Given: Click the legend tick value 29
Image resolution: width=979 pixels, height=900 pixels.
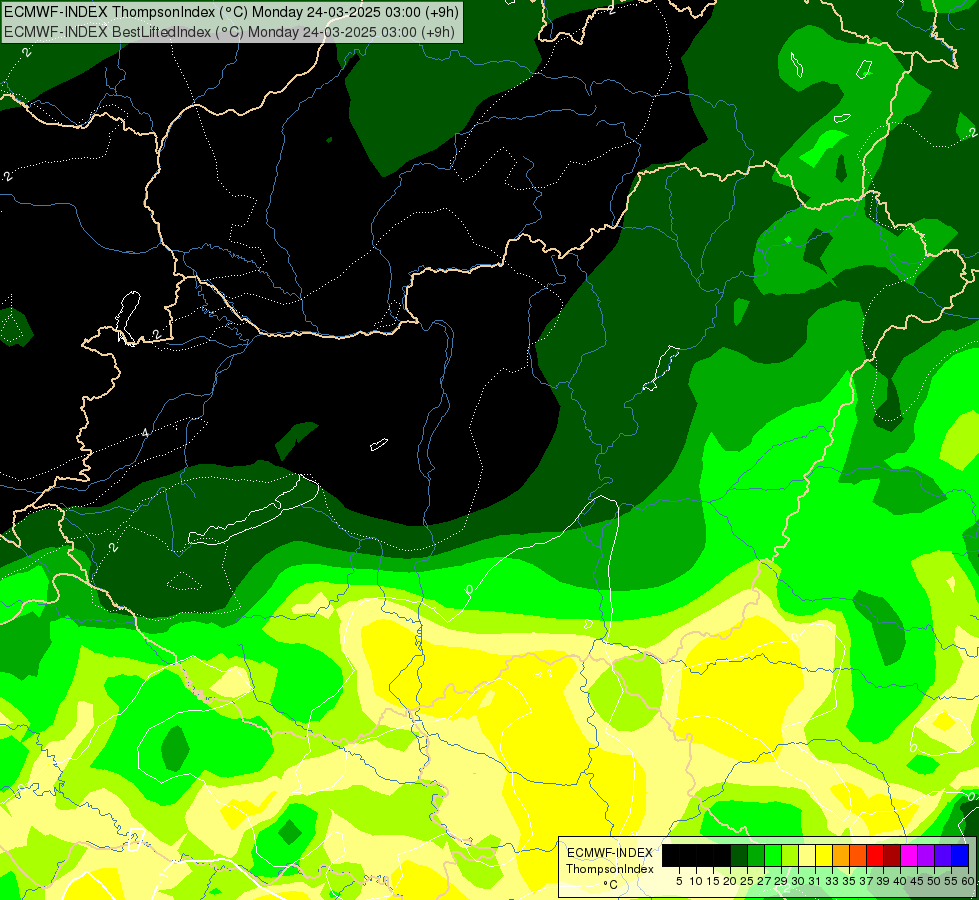Looking at the screenshot, I should click(x=782, y=881).
